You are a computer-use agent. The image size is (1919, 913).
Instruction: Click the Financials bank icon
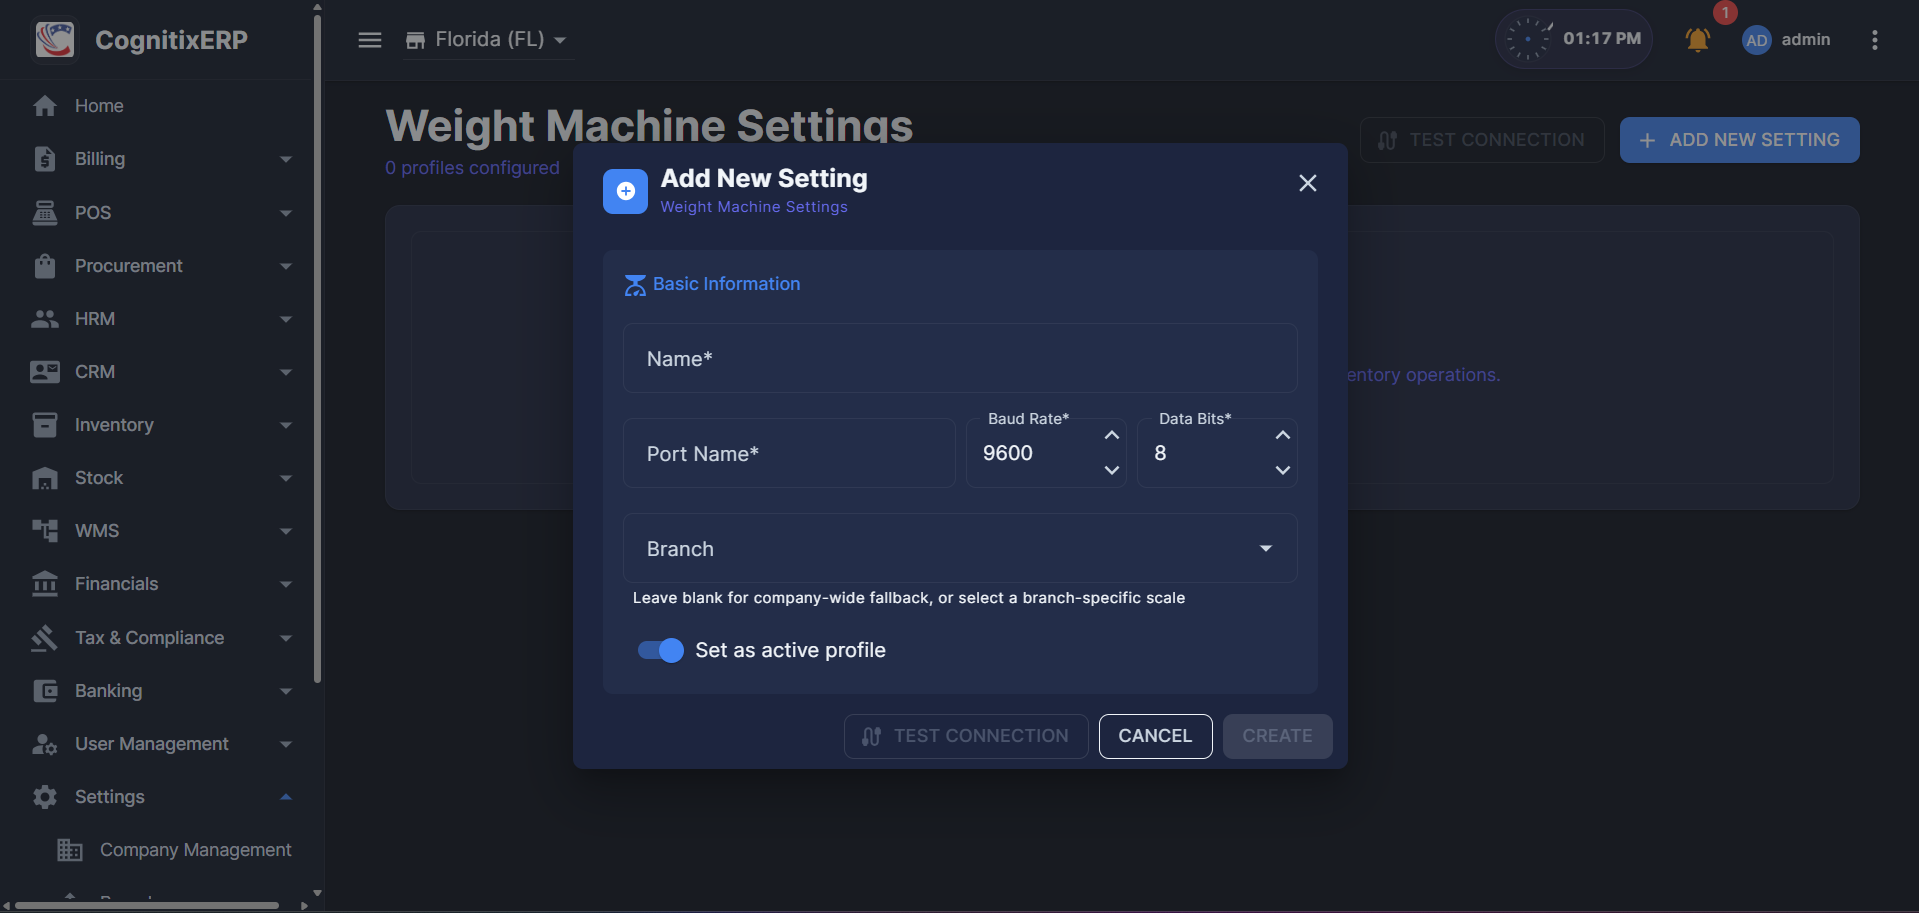(x=45, y=584)
